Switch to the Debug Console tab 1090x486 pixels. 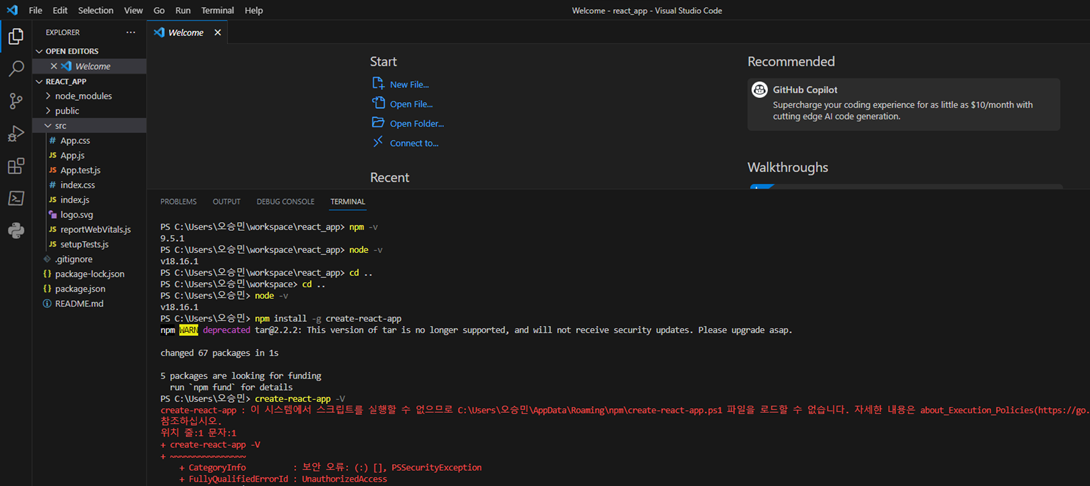coord(285,202)
